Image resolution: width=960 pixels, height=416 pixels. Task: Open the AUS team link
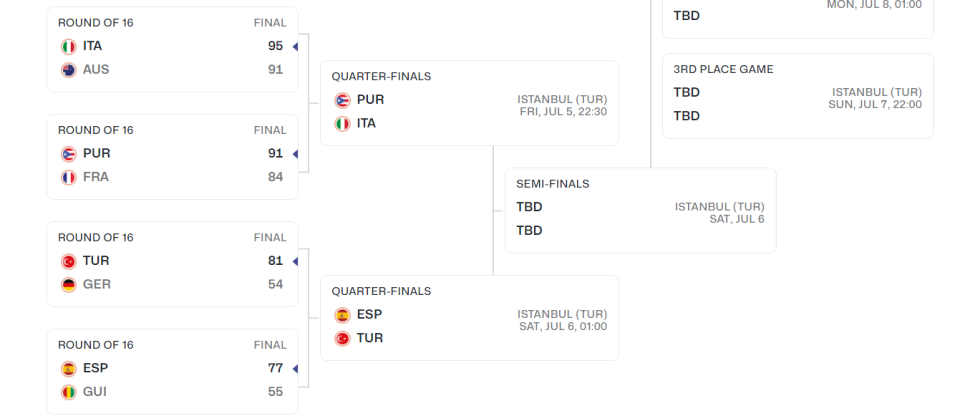(96, 69)
